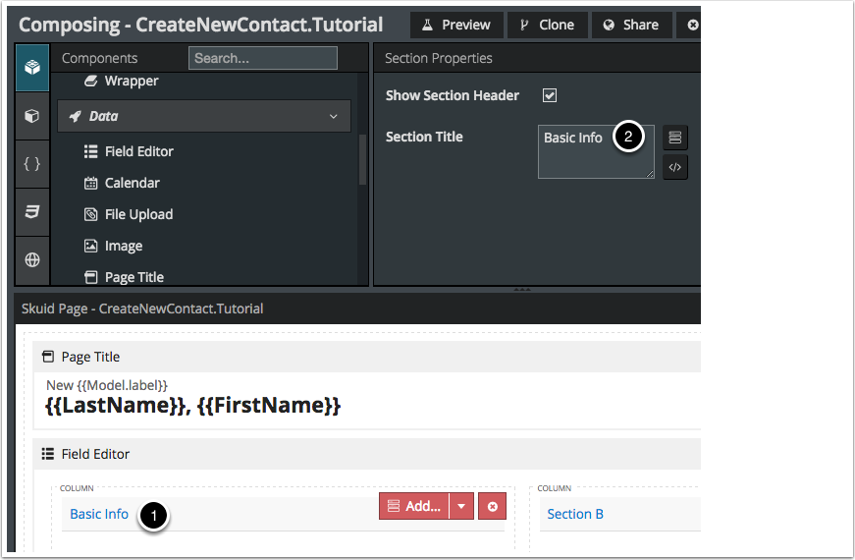Image resolution: width=855 pixels, height=560 pixels.
Task: Open the Components cube sidebar tab
Action: (x=32, y=67)
